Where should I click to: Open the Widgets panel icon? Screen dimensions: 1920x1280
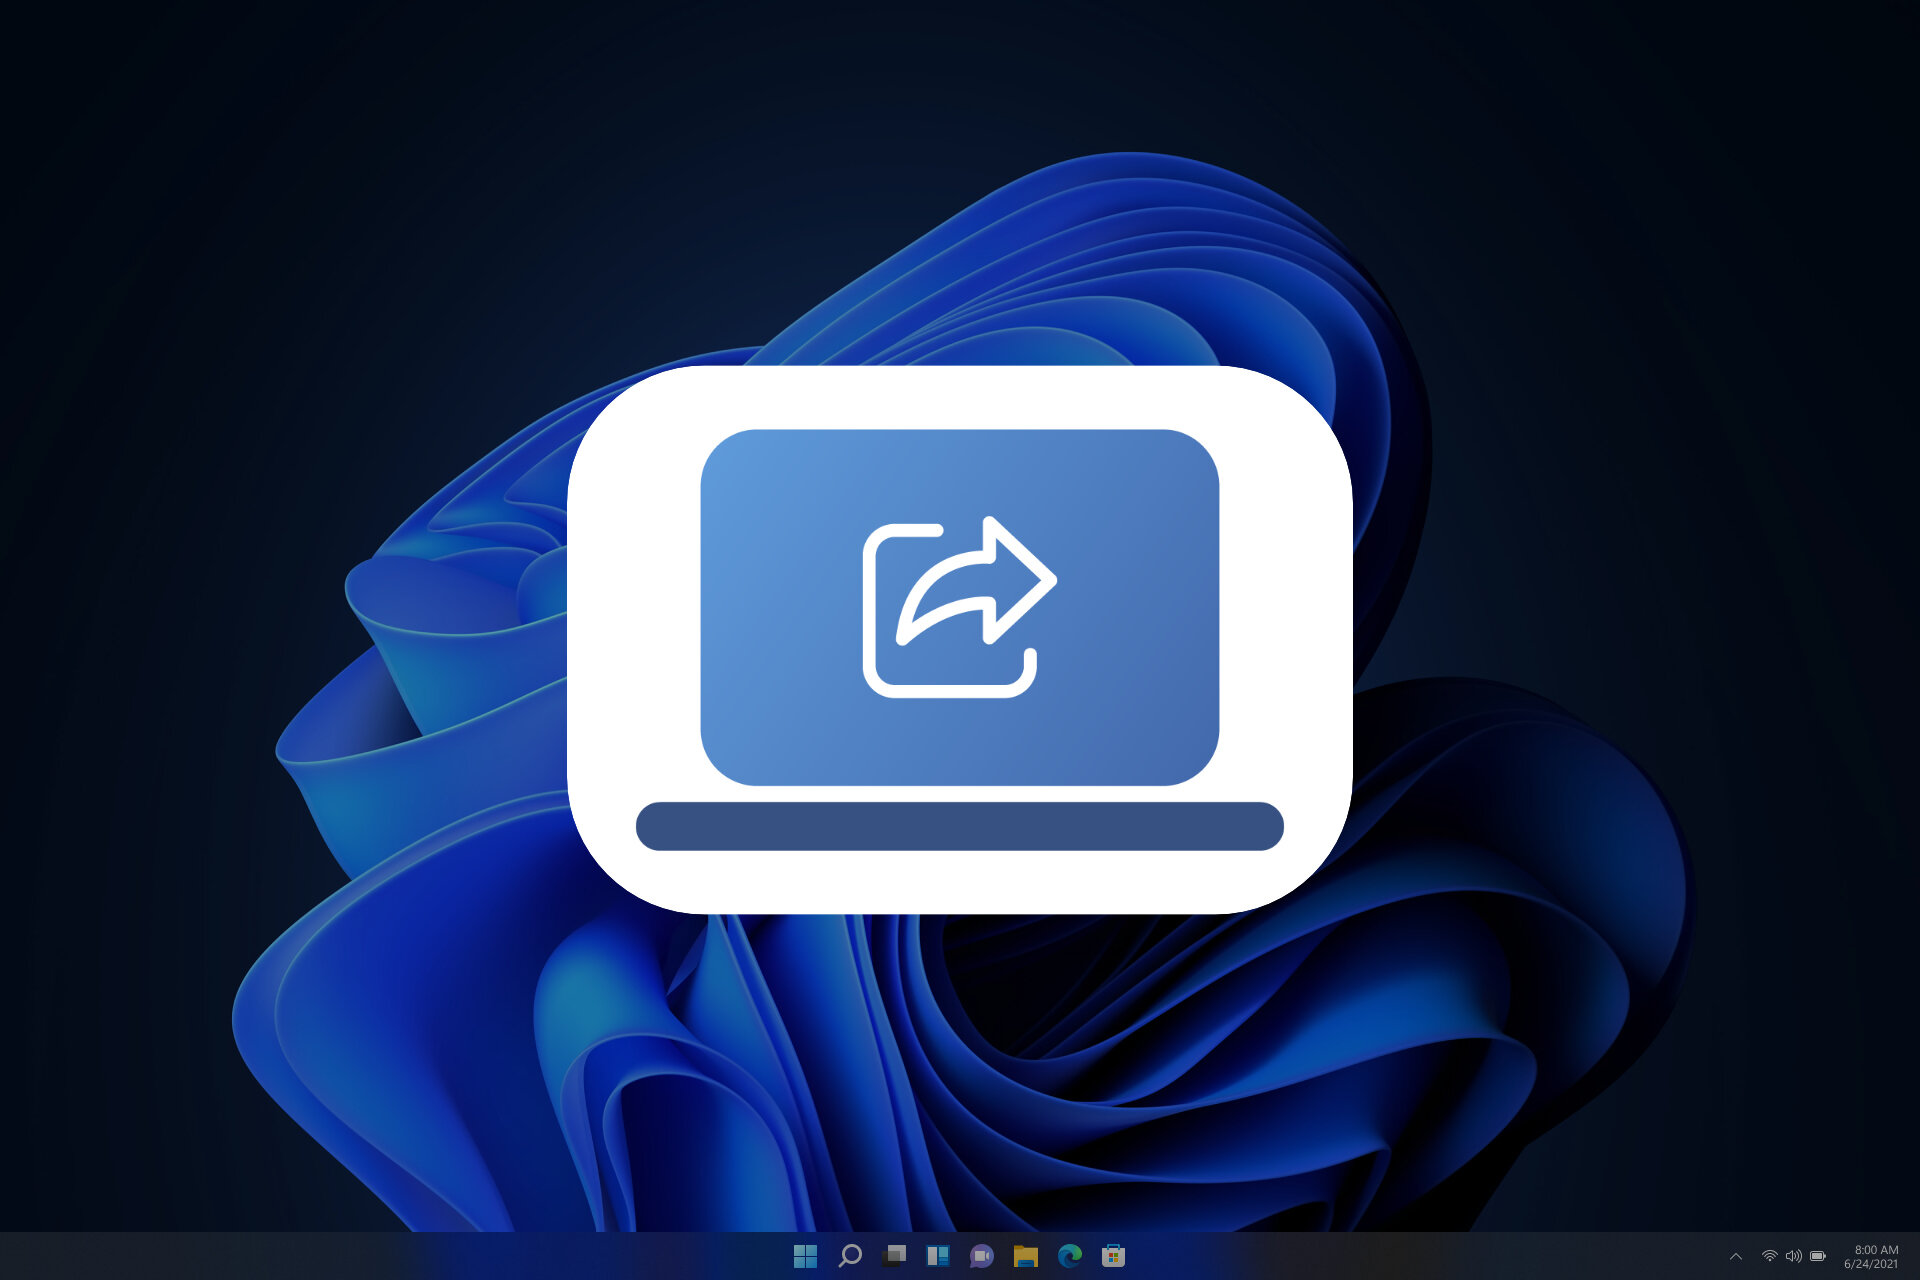coord(938,1256)
